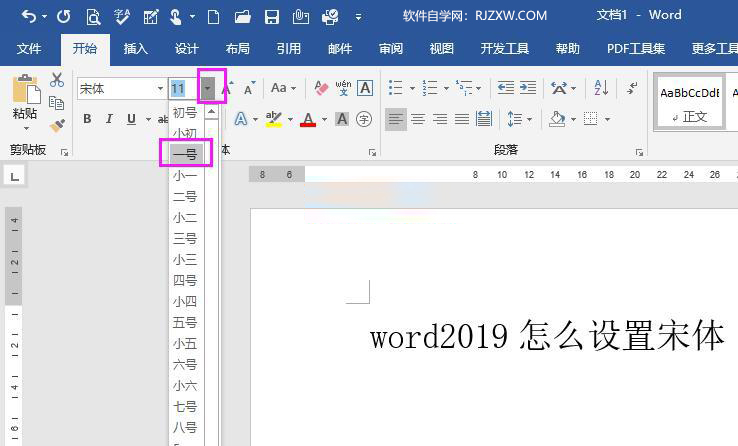
Task: Click the Decrease Indent icon
Action: [x=505, y=88]
